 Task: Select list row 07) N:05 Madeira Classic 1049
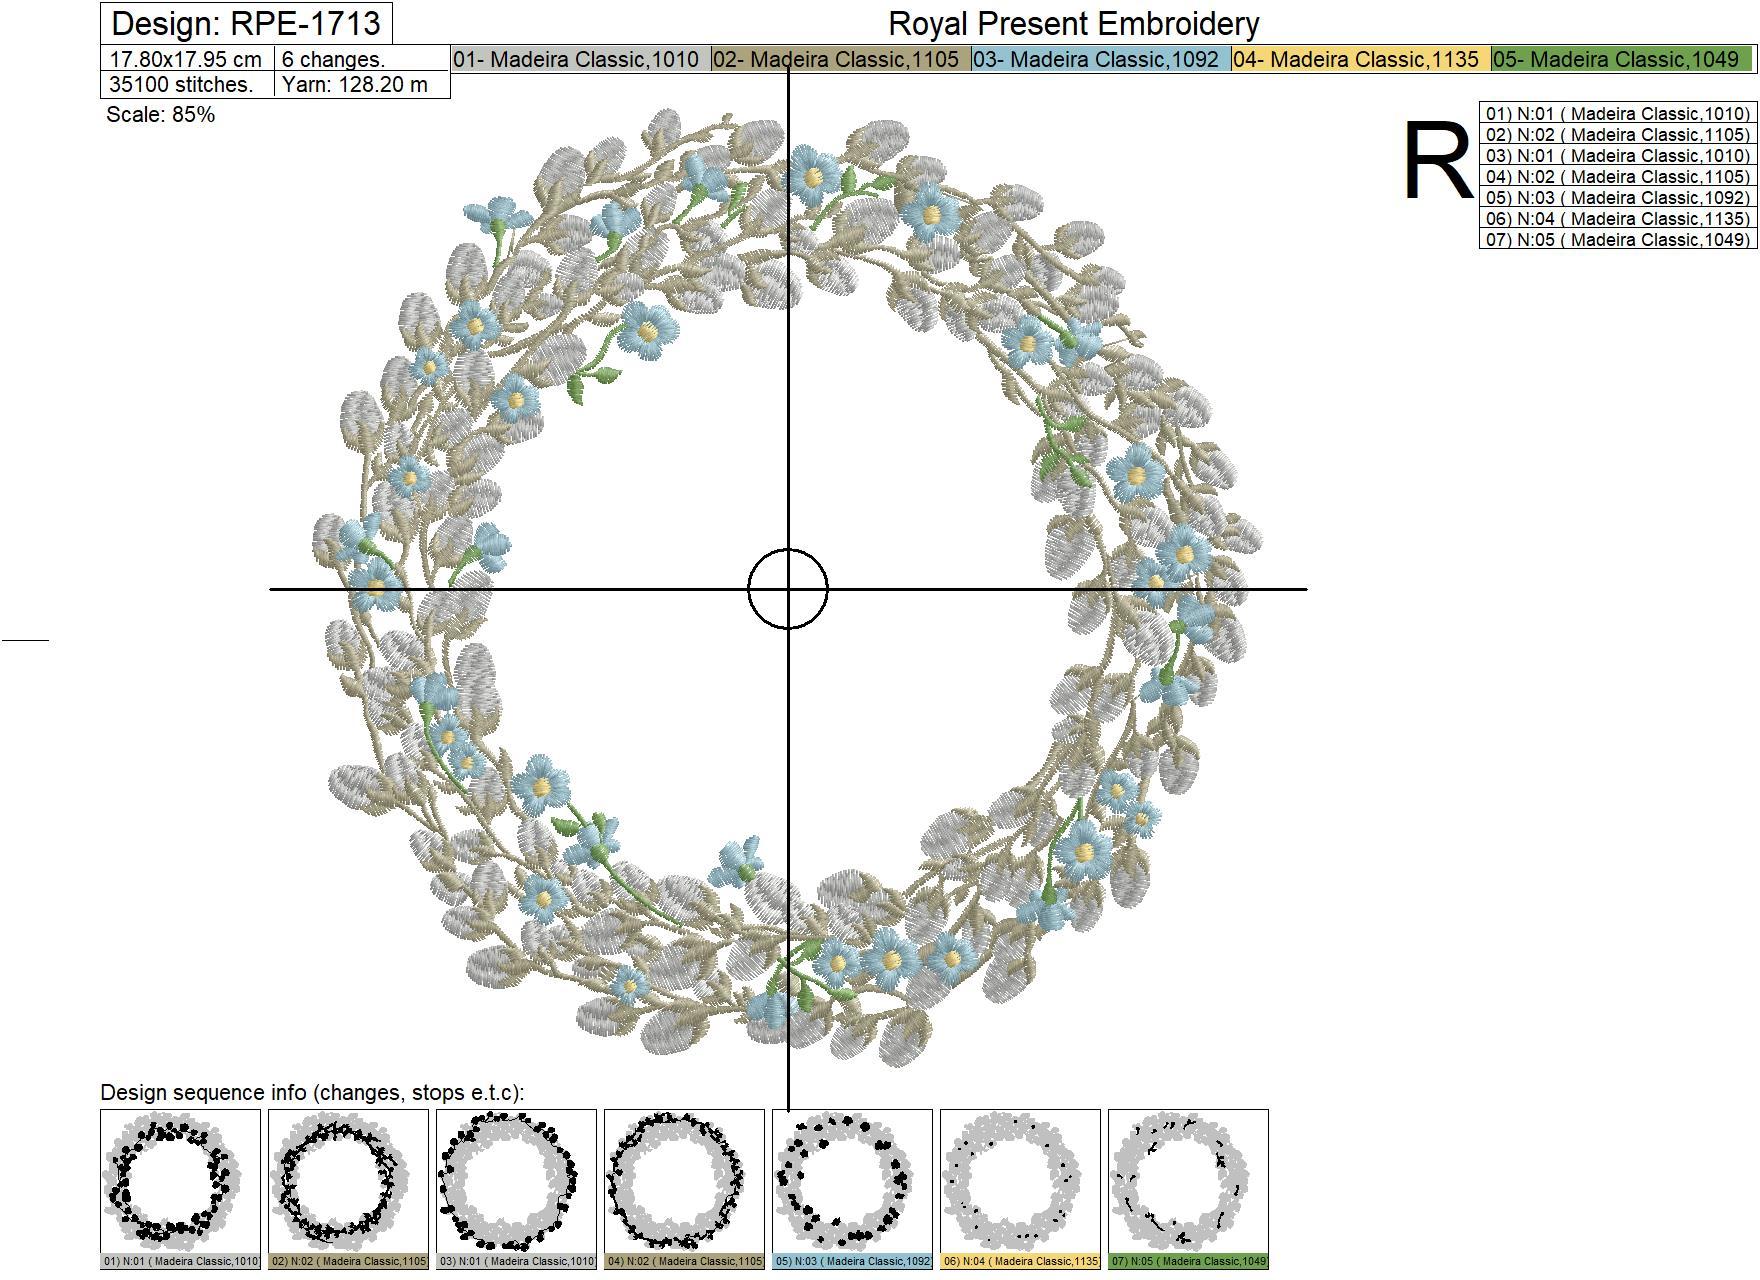pyautogui.click(x=1617, y=240)
